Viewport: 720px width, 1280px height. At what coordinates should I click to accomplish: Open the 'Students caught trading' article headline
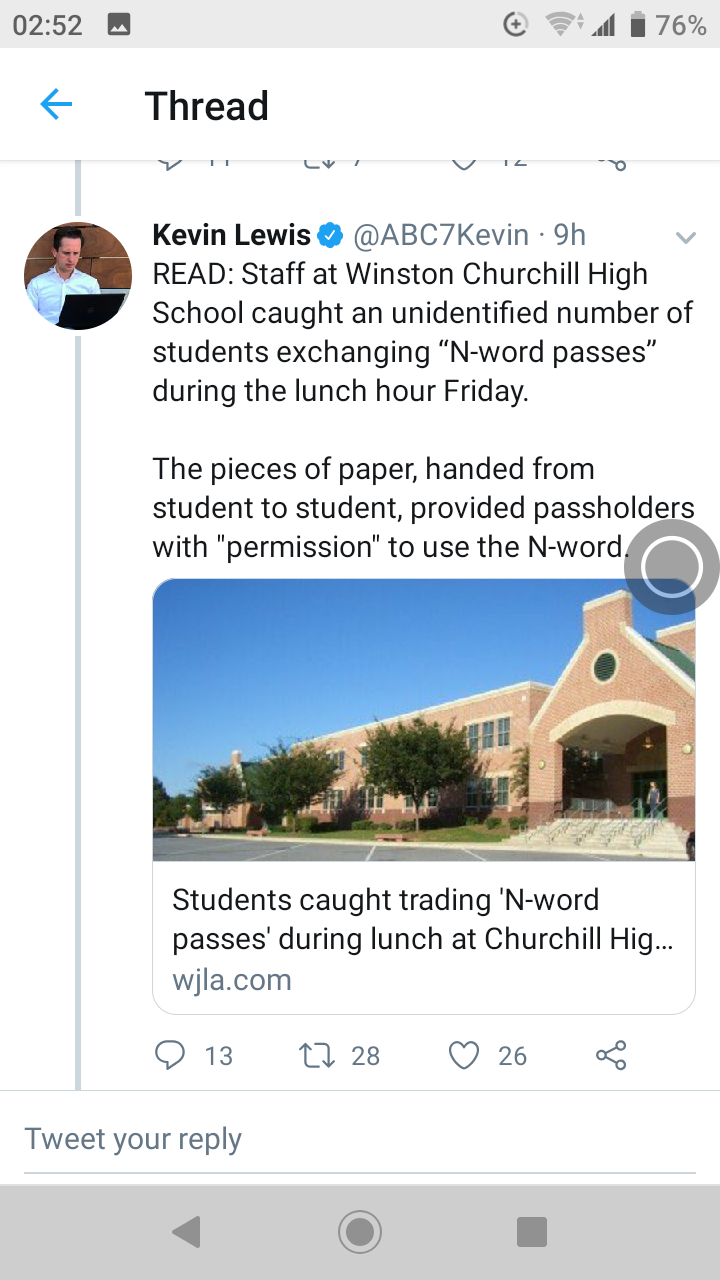[x=422, y=919]
